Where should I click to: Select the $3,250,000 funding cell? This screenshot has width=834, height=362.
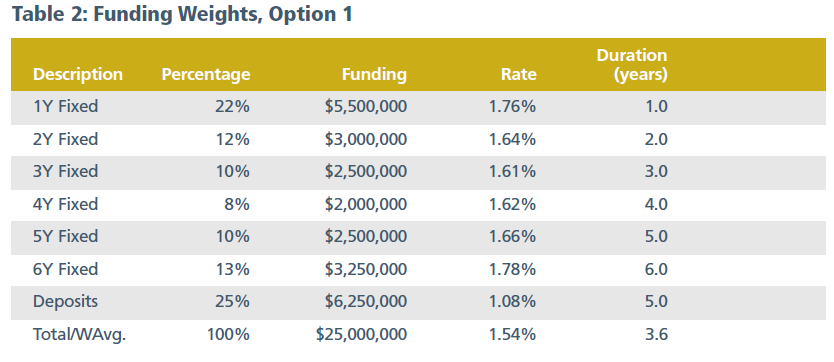(x=366, y=270)
